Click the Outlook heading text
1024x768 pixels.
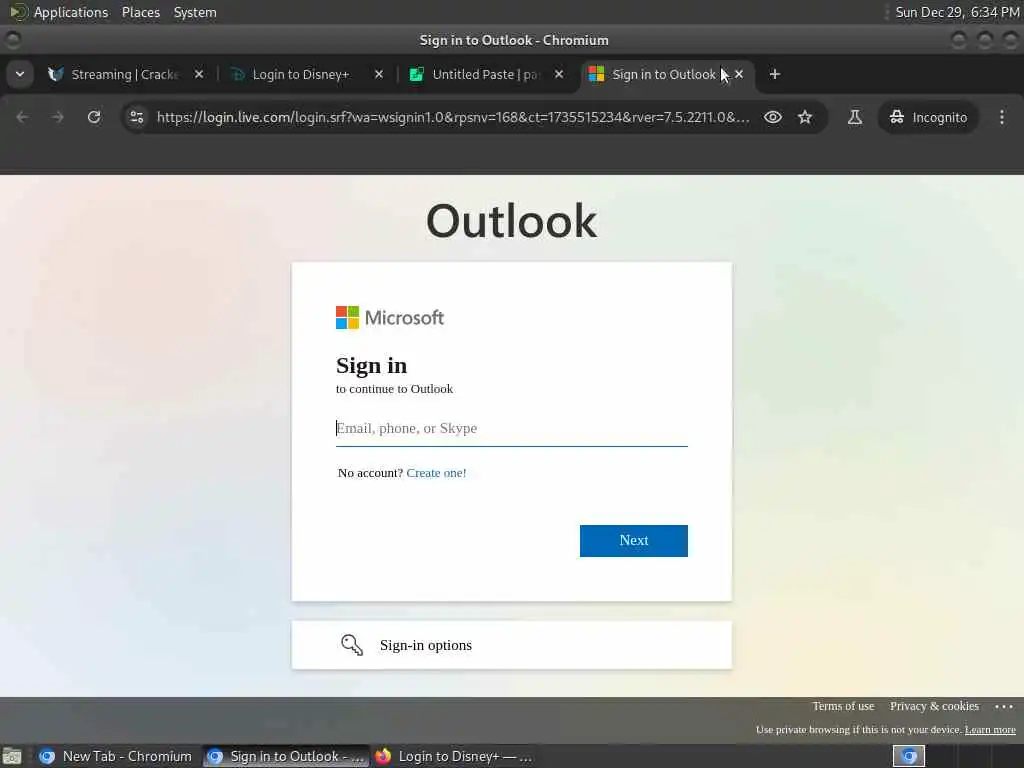(x=511, y=221)
